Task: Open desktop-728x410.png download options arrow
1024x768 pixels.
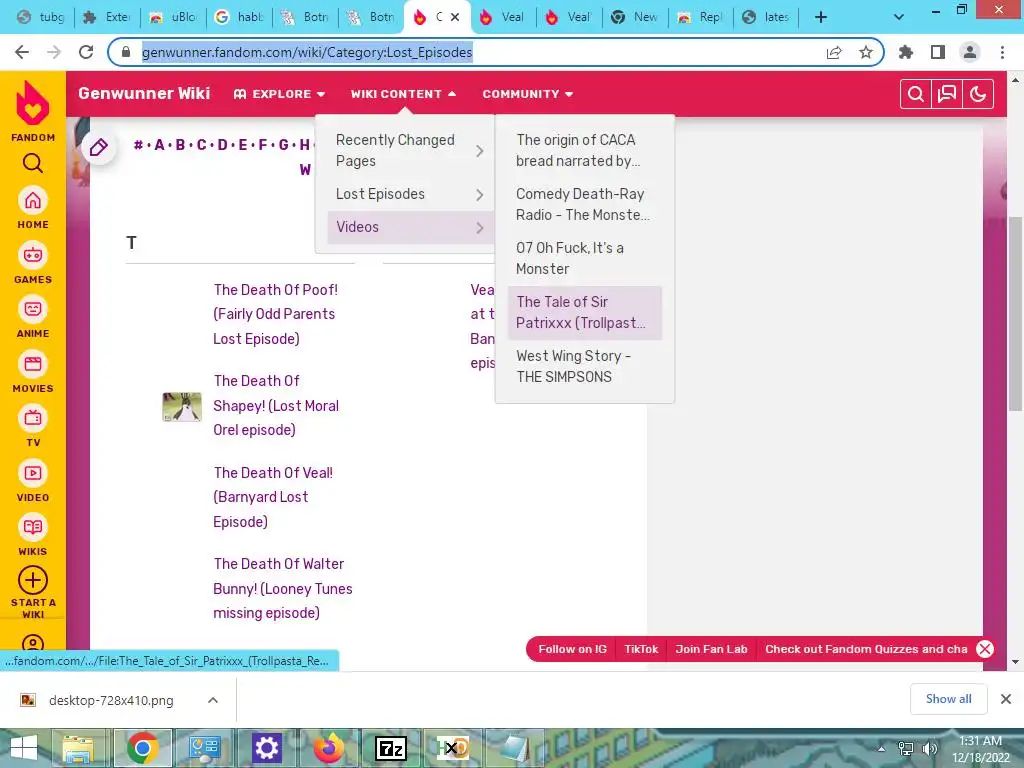Action: click(213, 700)
